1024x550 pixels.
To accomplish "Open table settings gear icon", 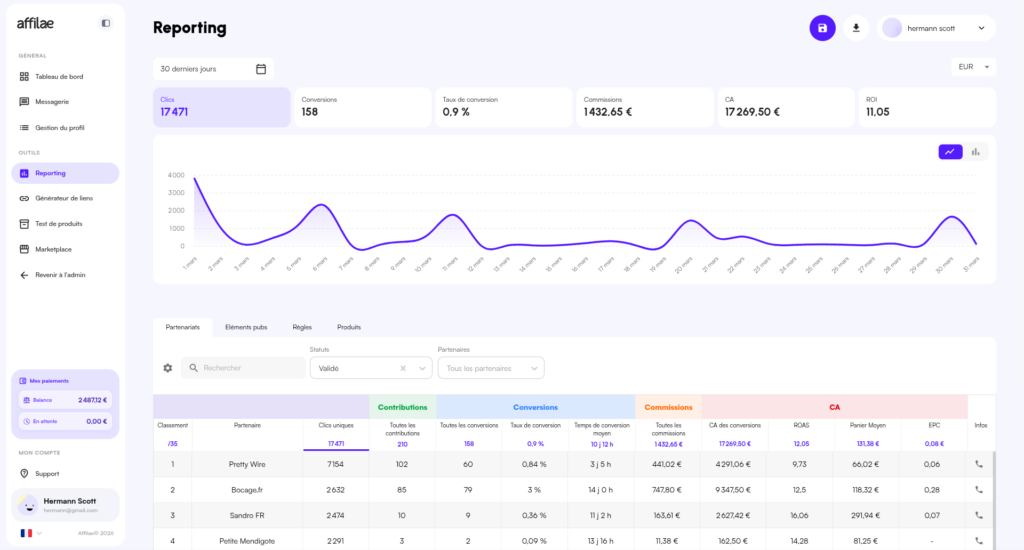I will (x=168, y=368).
